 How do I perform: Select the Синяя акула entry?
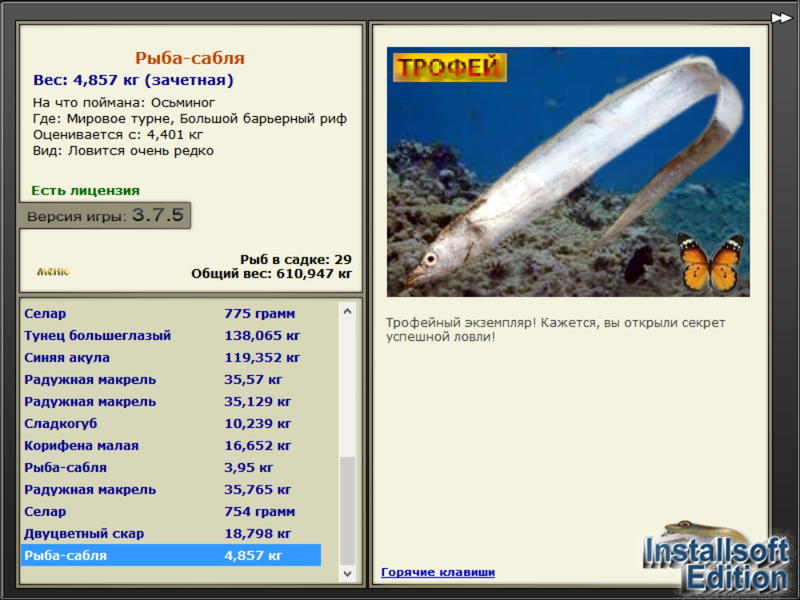[x=67, y=358]
